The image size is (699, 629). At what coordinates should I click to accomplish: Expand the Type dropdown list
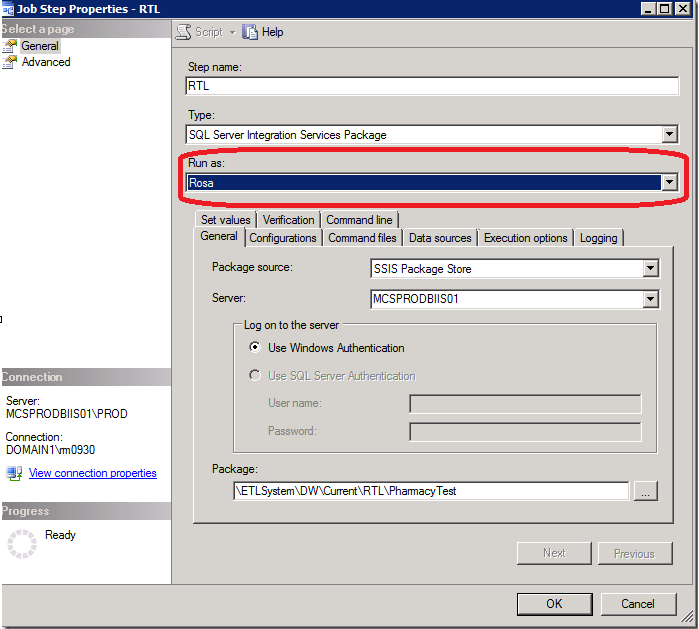click(x=669, y=134)
